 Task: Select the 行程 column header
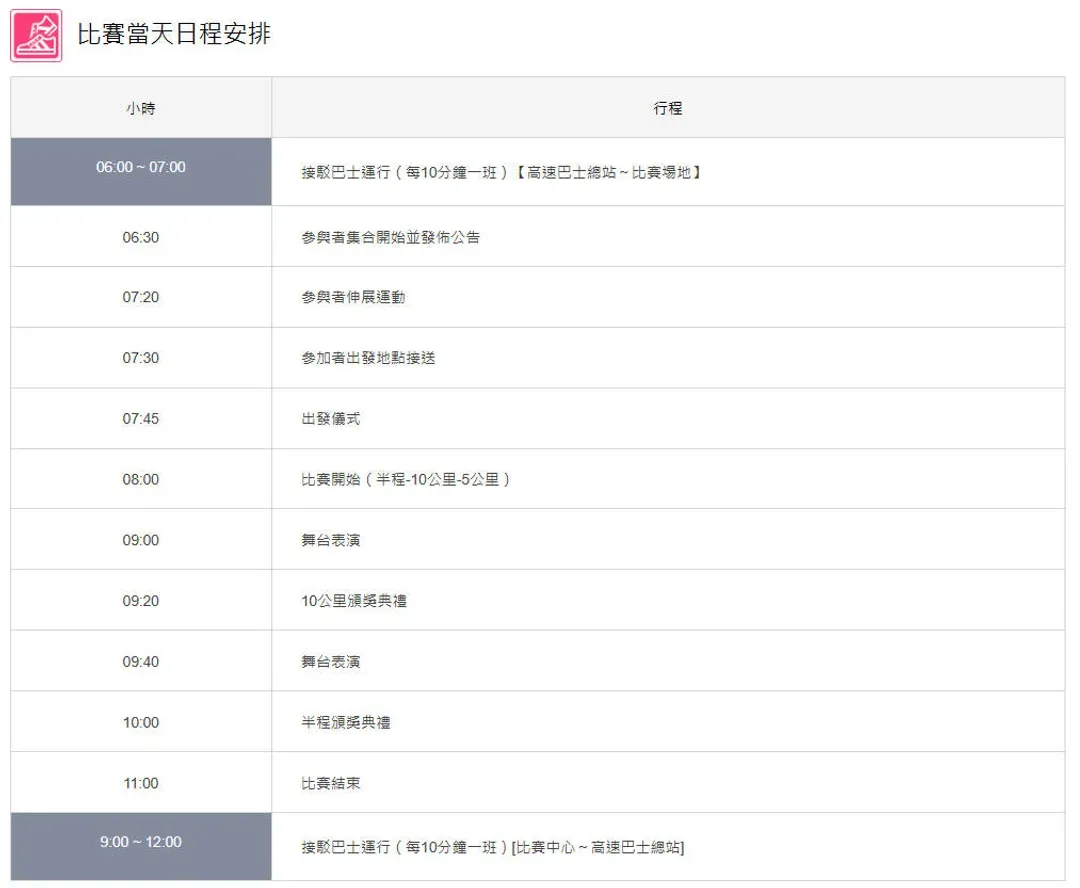667,108
